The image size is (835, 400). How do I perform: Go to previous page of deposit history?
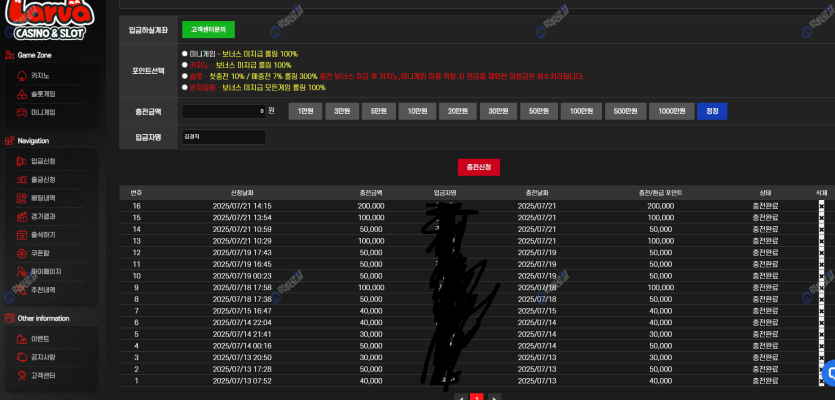[460, 397]
